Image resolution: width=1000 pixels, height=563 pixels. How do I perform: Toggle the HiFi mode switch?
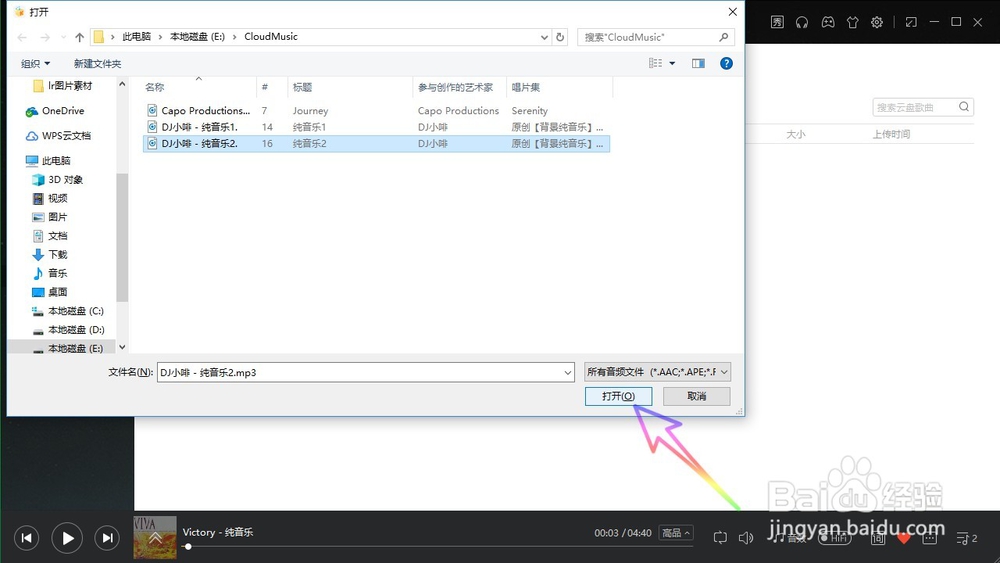[835, 538]
